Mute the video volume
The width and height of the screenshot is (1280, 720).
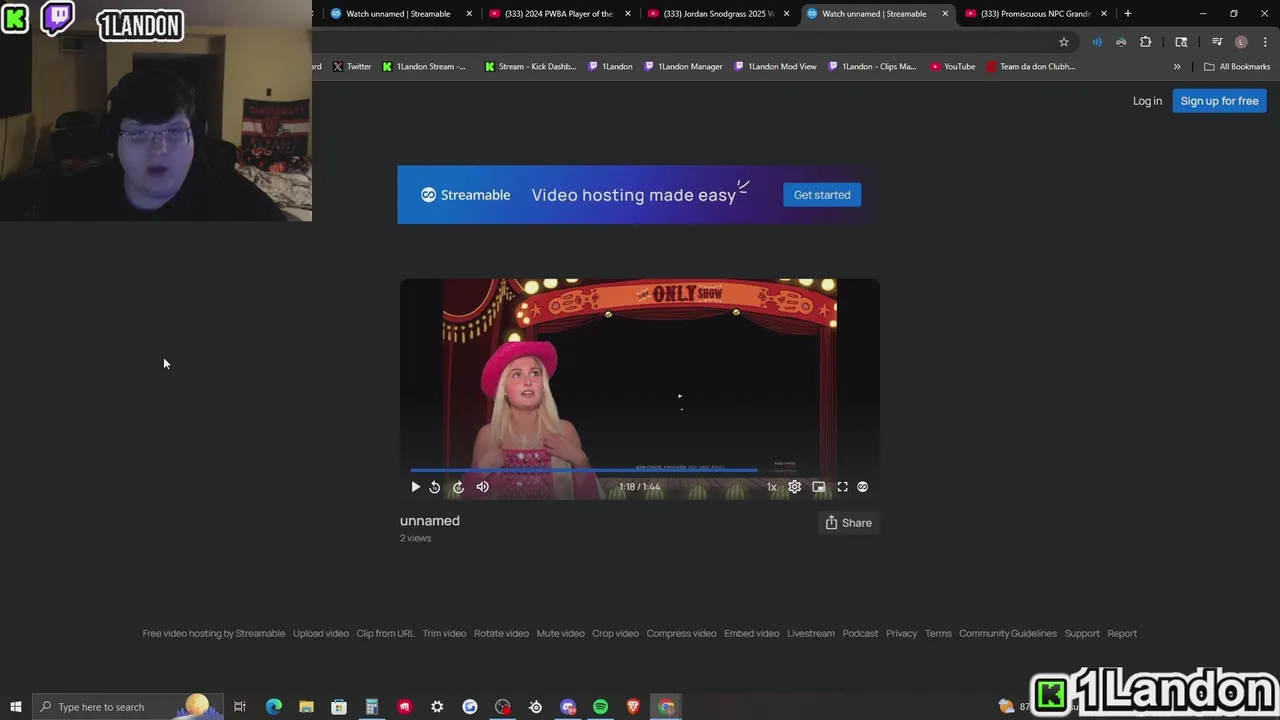pyautogui.click(x=482, y=487)
